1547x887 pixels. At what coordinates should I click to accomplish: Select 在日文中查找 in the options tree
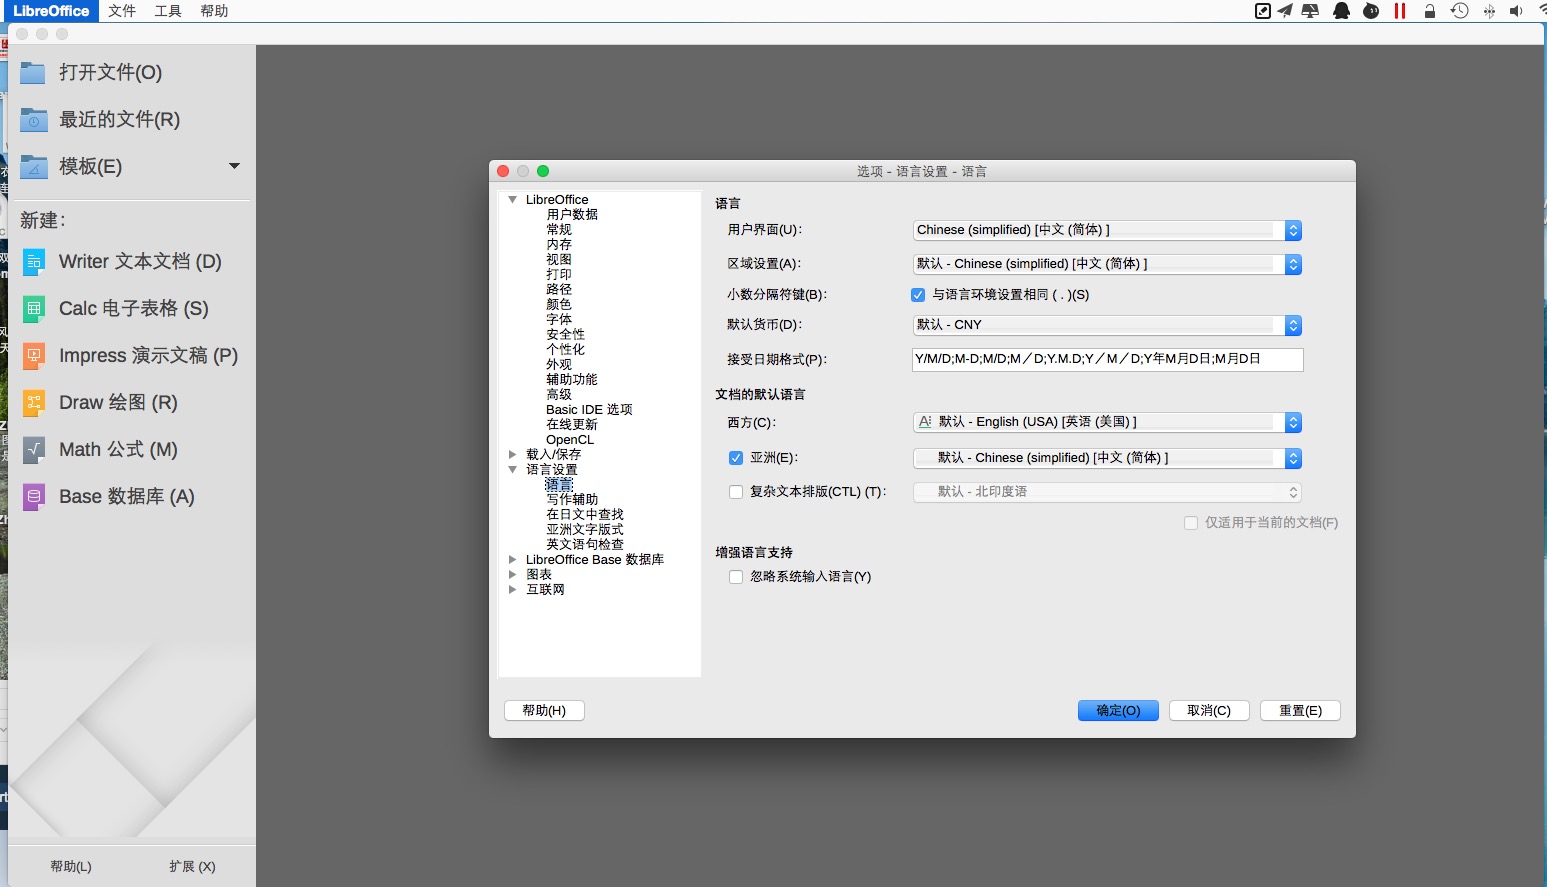pyautogui.click(x=585, y=515)
